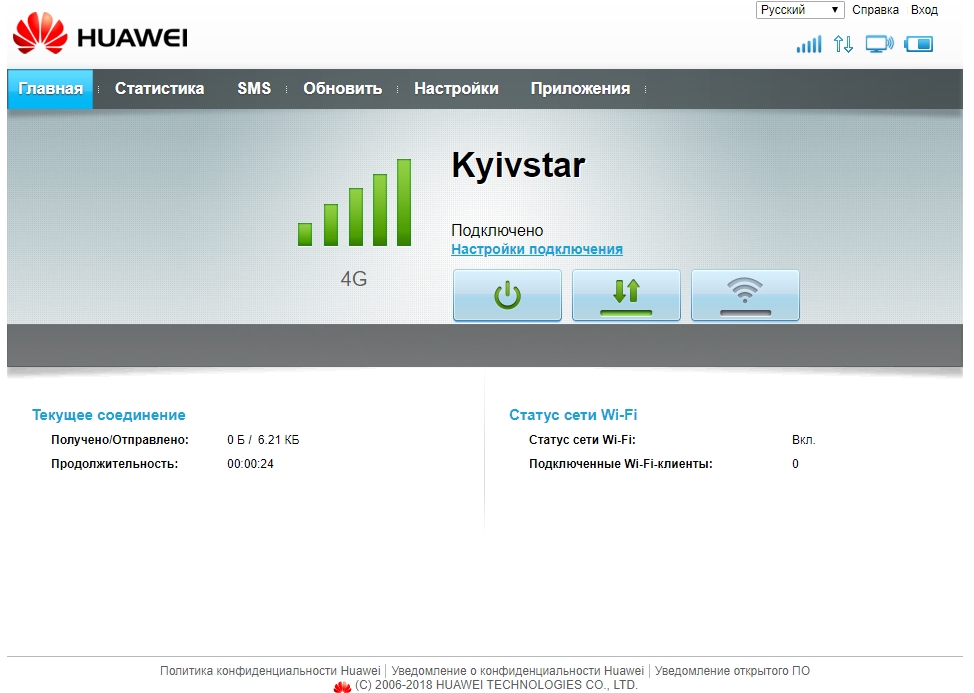This screenshot has height=693, width=974.
Task: Click the large green signal bars graphic
Action: [x=355, y=202]
